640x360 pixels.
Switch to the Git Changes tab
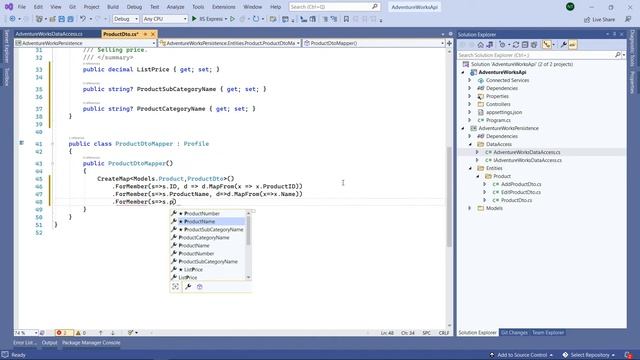tap(514, 333)
